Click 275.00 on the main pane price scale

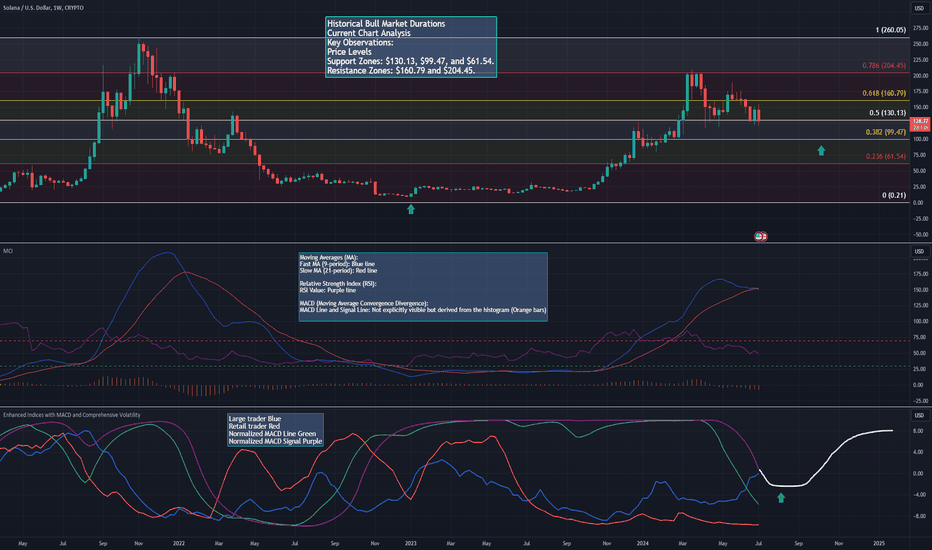921,28
